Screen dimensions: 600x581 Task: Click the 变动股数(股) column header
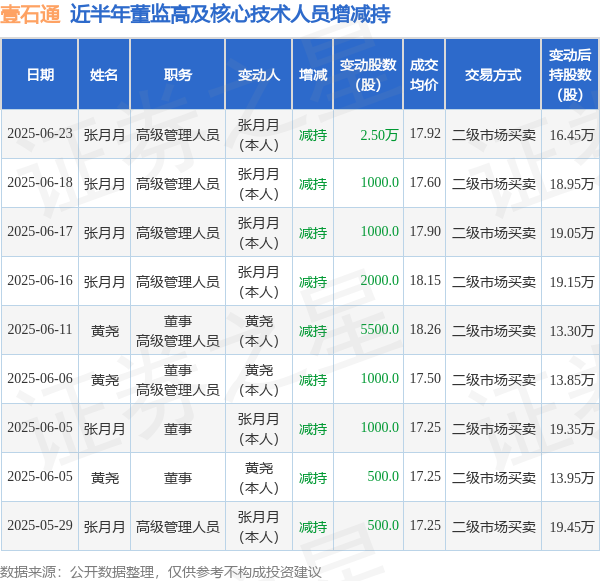point(368,75)
